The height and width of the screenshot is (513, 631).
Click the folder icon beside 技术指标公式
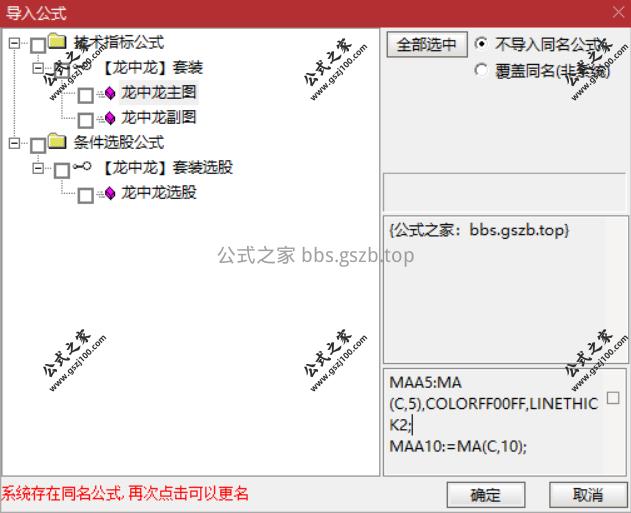point(57,41)
